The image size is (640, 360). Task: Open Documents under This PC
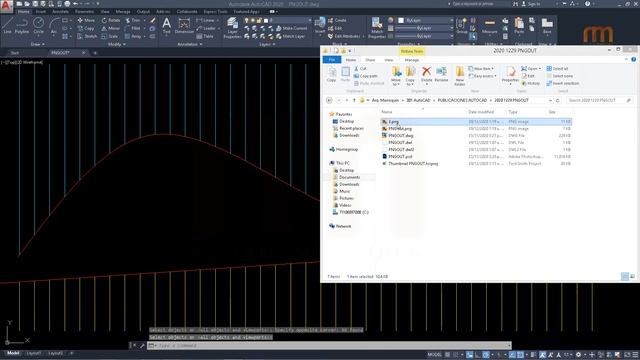click(350, 177)
